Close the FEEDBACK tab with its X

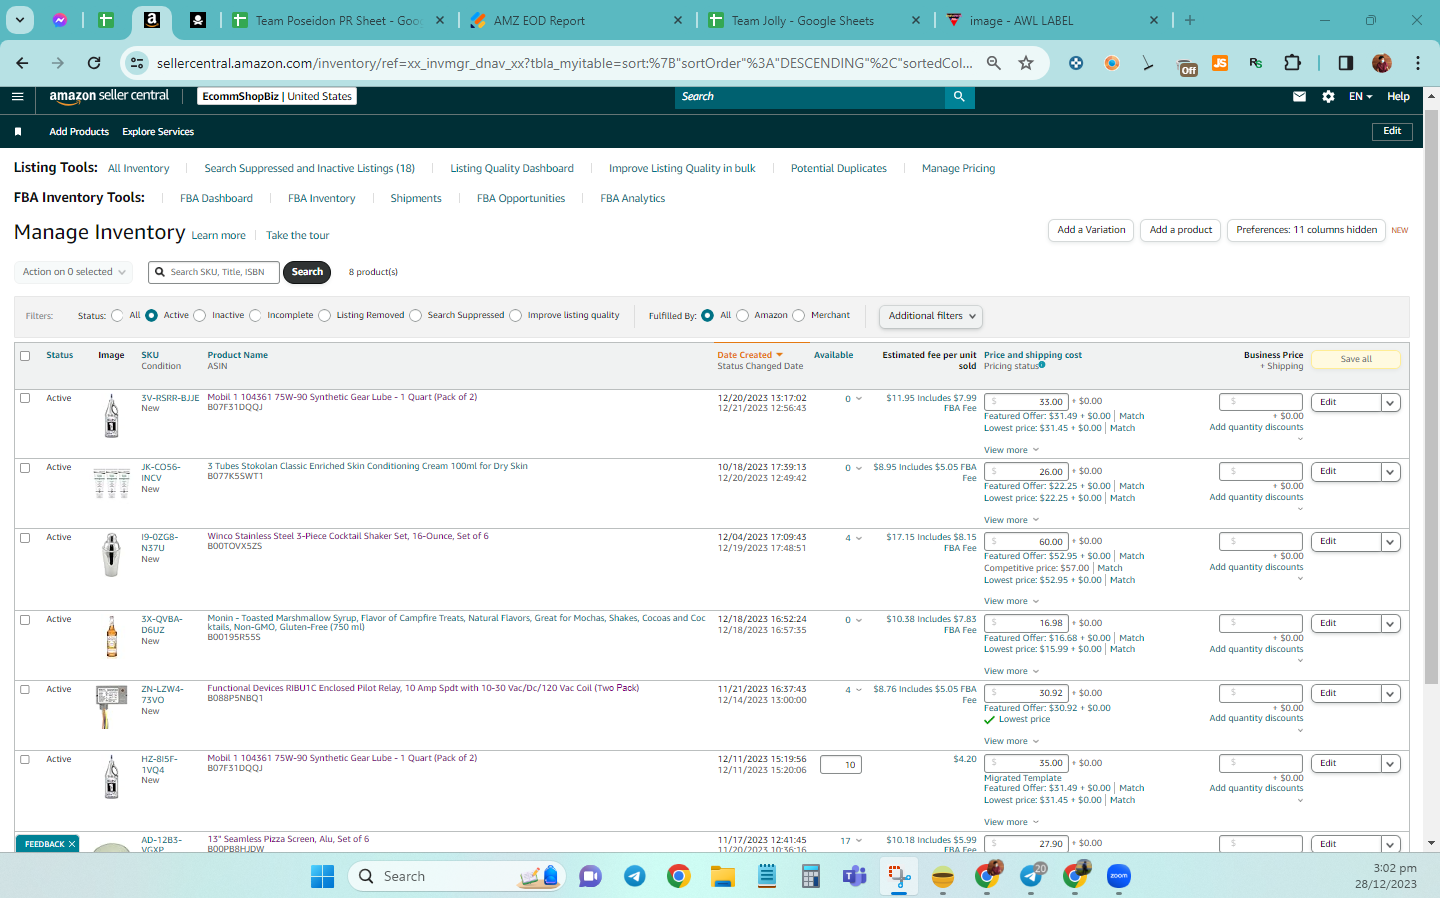pyautogui.click(x=72, y=844)
